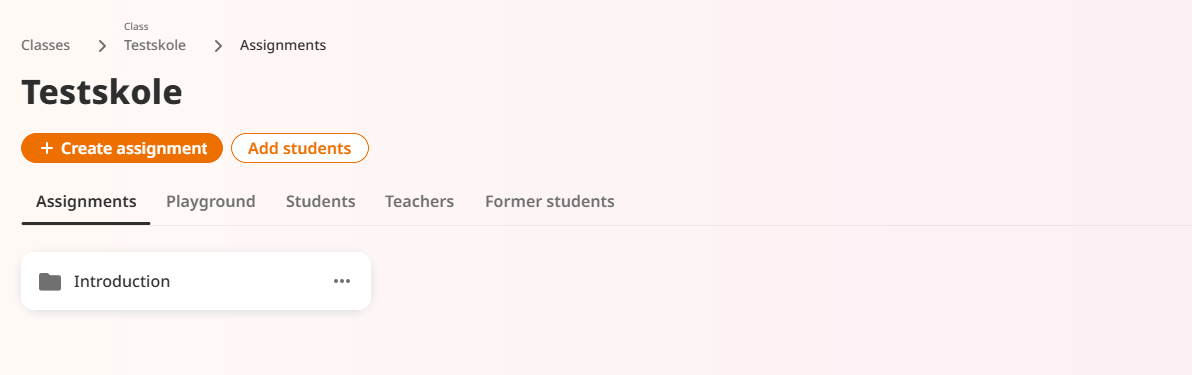Click the Add students button
Viewport: 1192px width, 375px height.
click(300, 148)
